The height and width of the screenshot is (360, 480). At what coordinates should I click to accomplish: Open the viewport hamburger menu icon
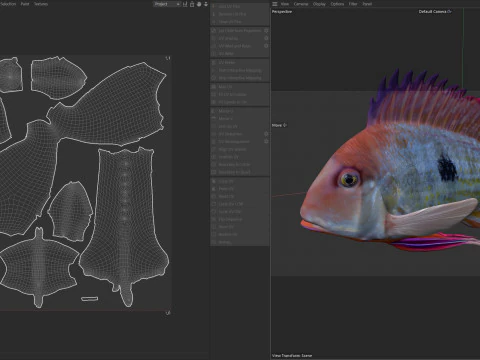275,4
